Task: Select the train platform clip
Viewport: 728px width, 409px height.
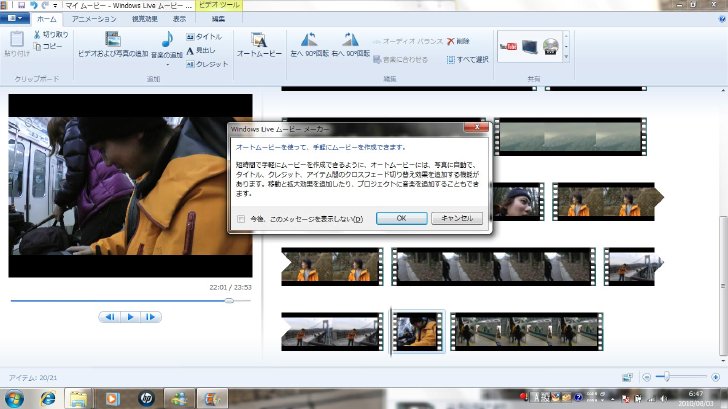Action: (x=526, y=331)
